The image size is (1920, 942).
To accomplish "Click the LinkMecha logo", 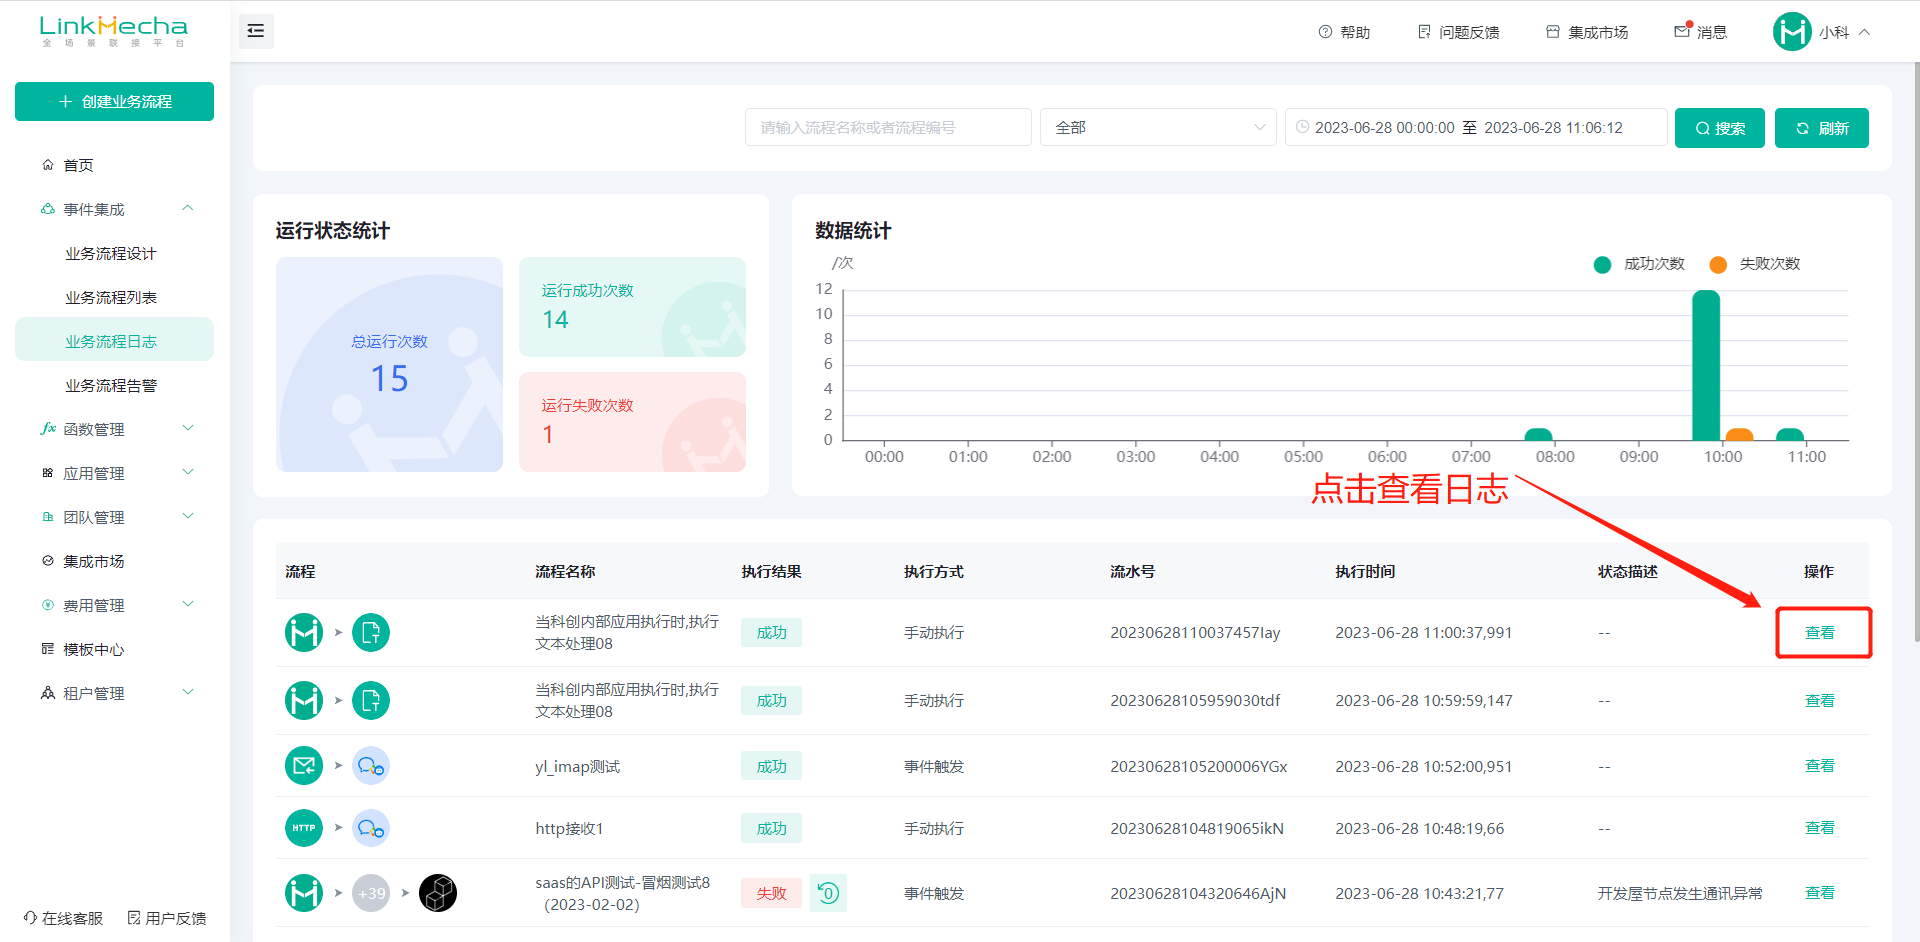I will coord(114,31).
